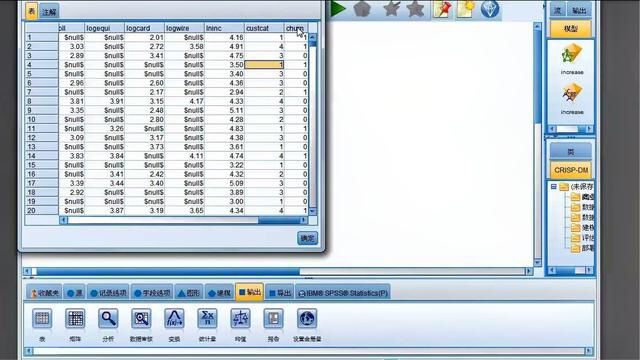
Task: Collapse the unsaved project tree folder
Action: [553, 187]
